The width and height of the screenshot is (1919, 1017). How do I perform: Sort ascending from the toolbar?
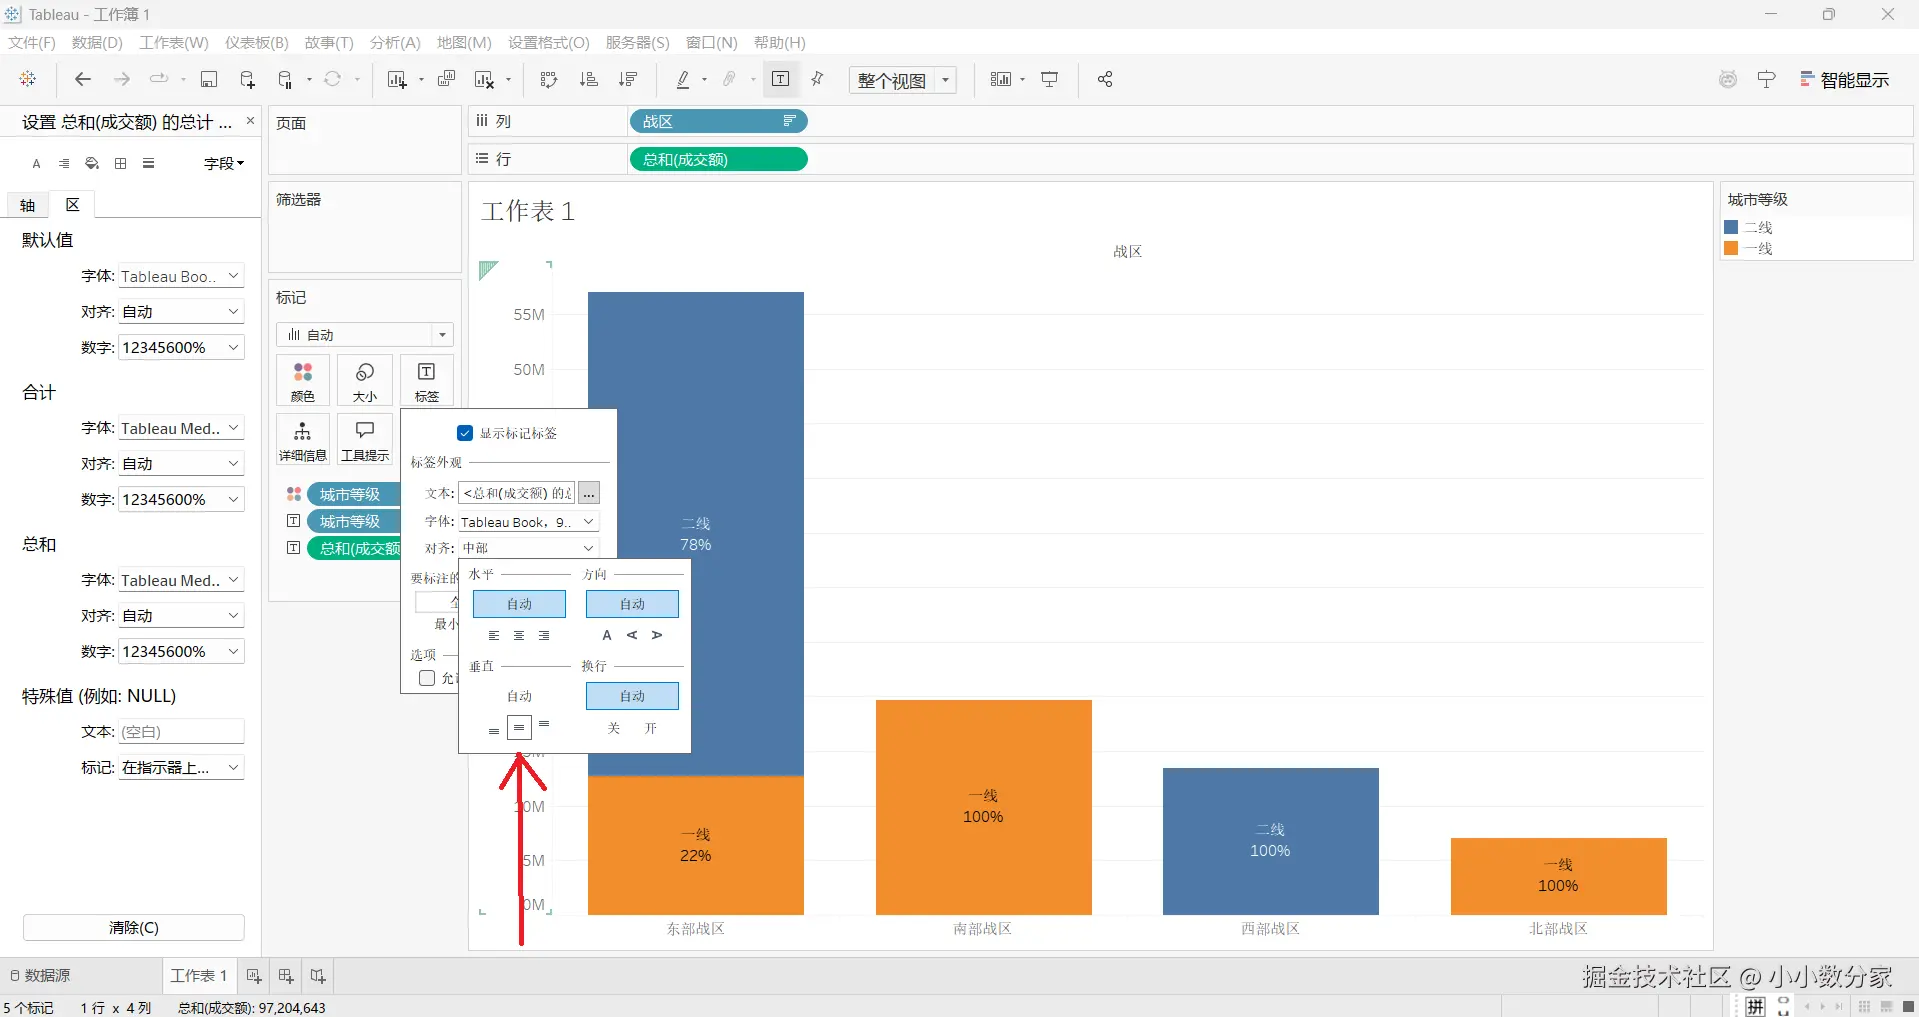588,79
